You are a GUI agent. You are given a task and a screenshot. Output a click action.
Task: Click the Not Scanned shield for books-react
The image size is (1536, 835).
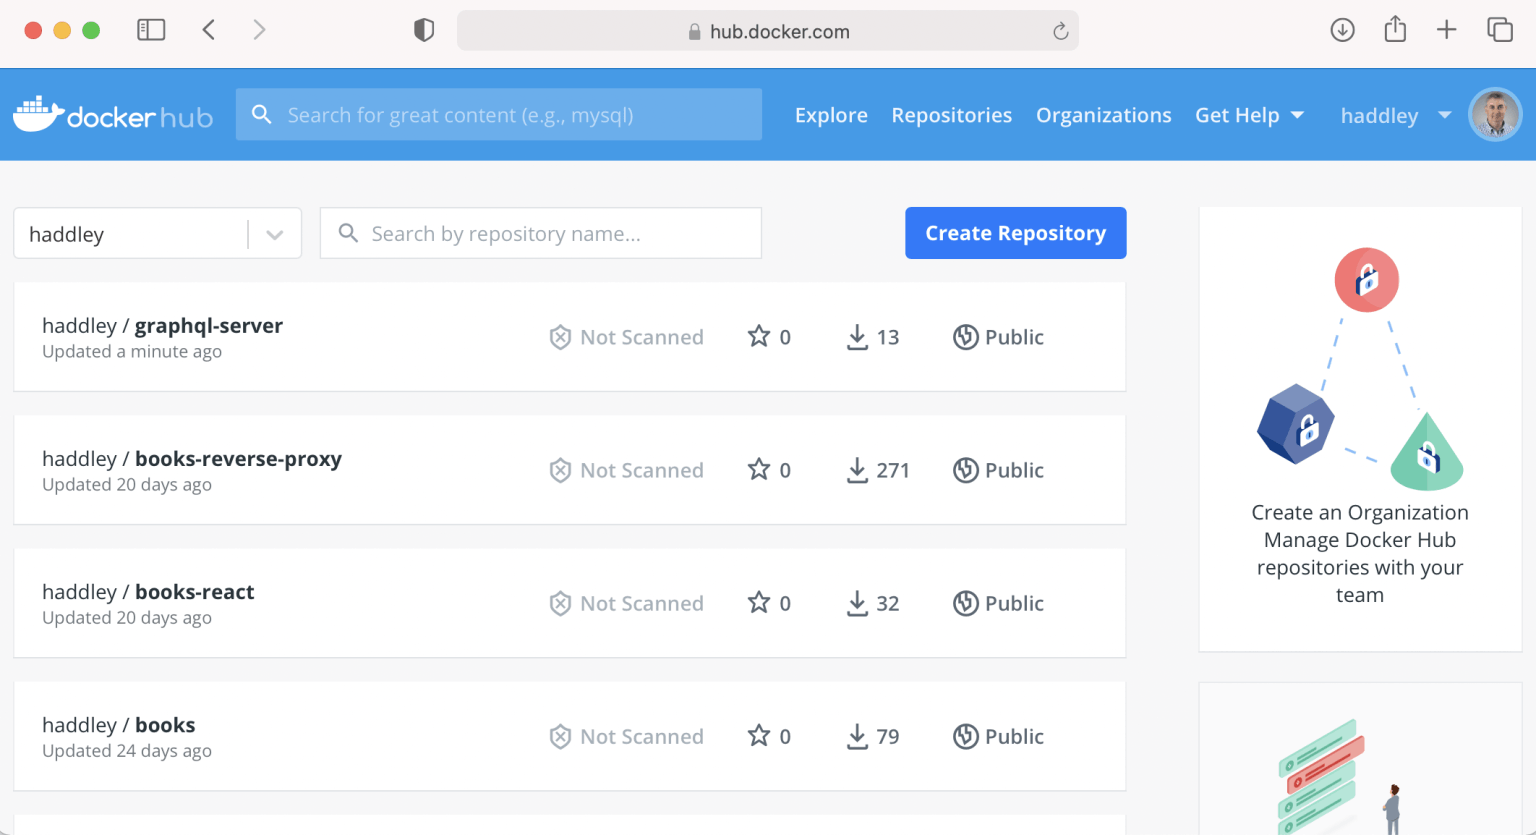(560, 603)
